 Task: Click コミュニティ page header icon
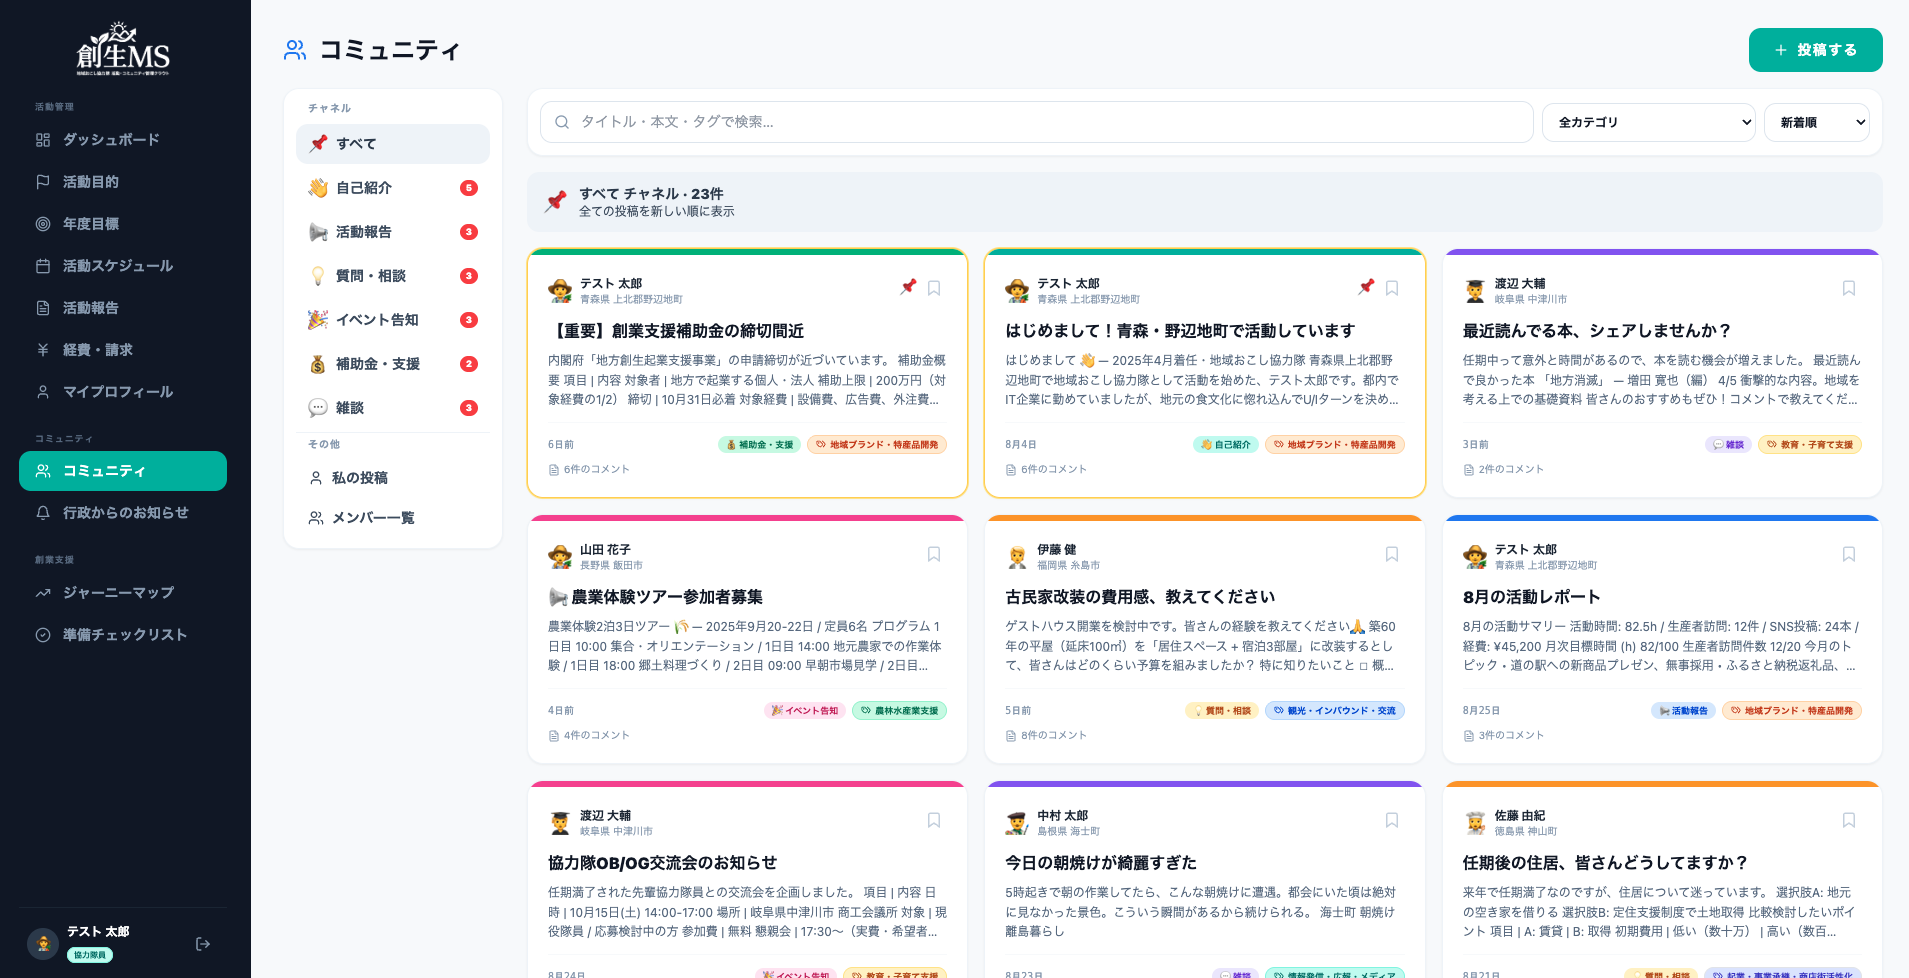pos(295,50)
